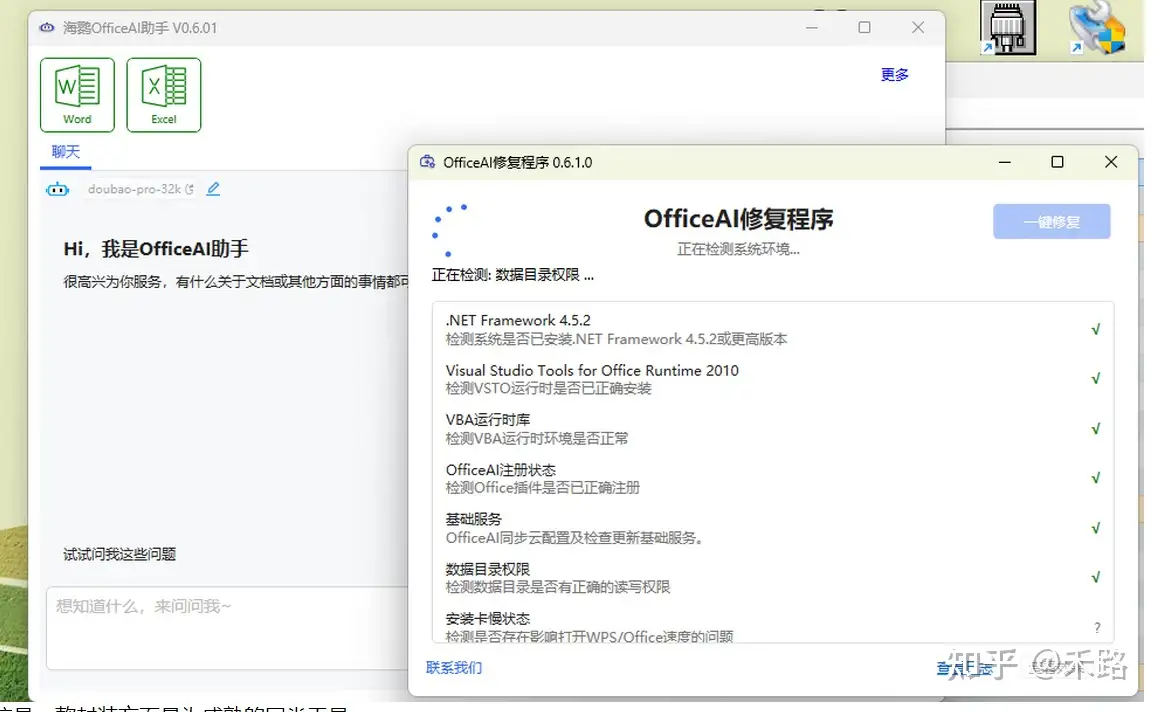Click the loading spinner in repair window
Viewport: 1157px width, 712px height.
[449, 229]
